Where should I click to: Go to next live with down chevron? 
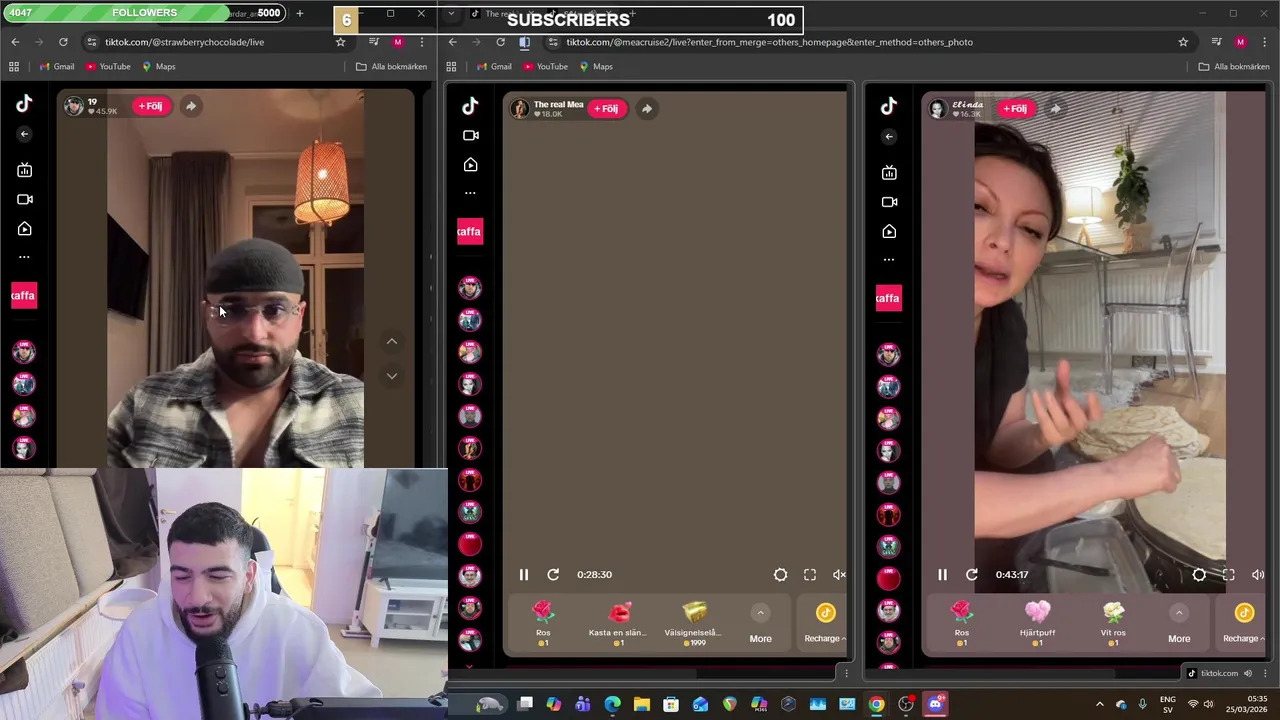pos(392,376)
